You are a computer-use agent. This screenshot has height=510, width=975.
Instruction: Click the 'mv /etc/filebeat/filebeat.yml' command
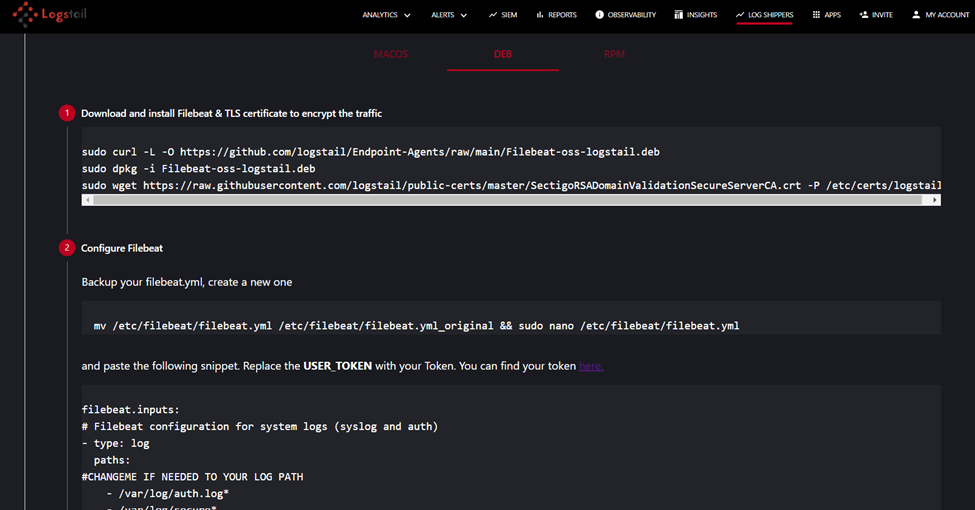pyautogui.click(x=416, y=326)
